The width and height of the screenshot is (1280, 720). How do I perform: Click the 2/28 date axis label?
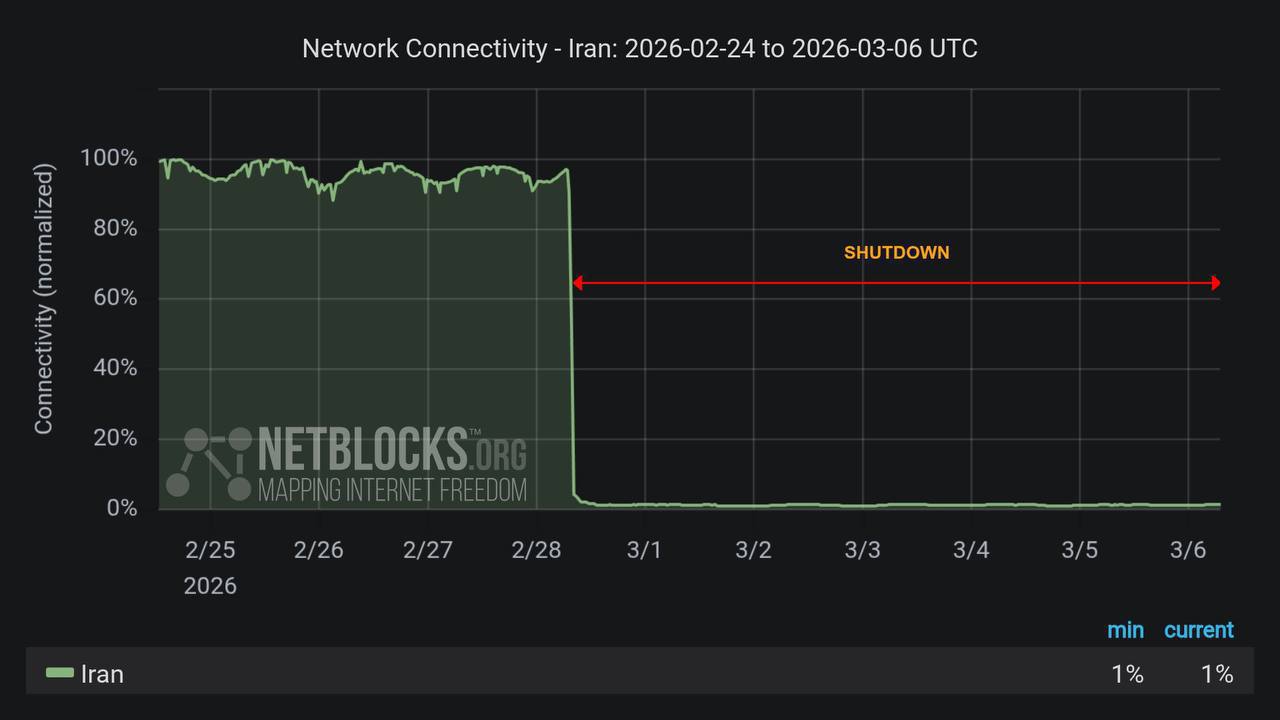(536, 550)
